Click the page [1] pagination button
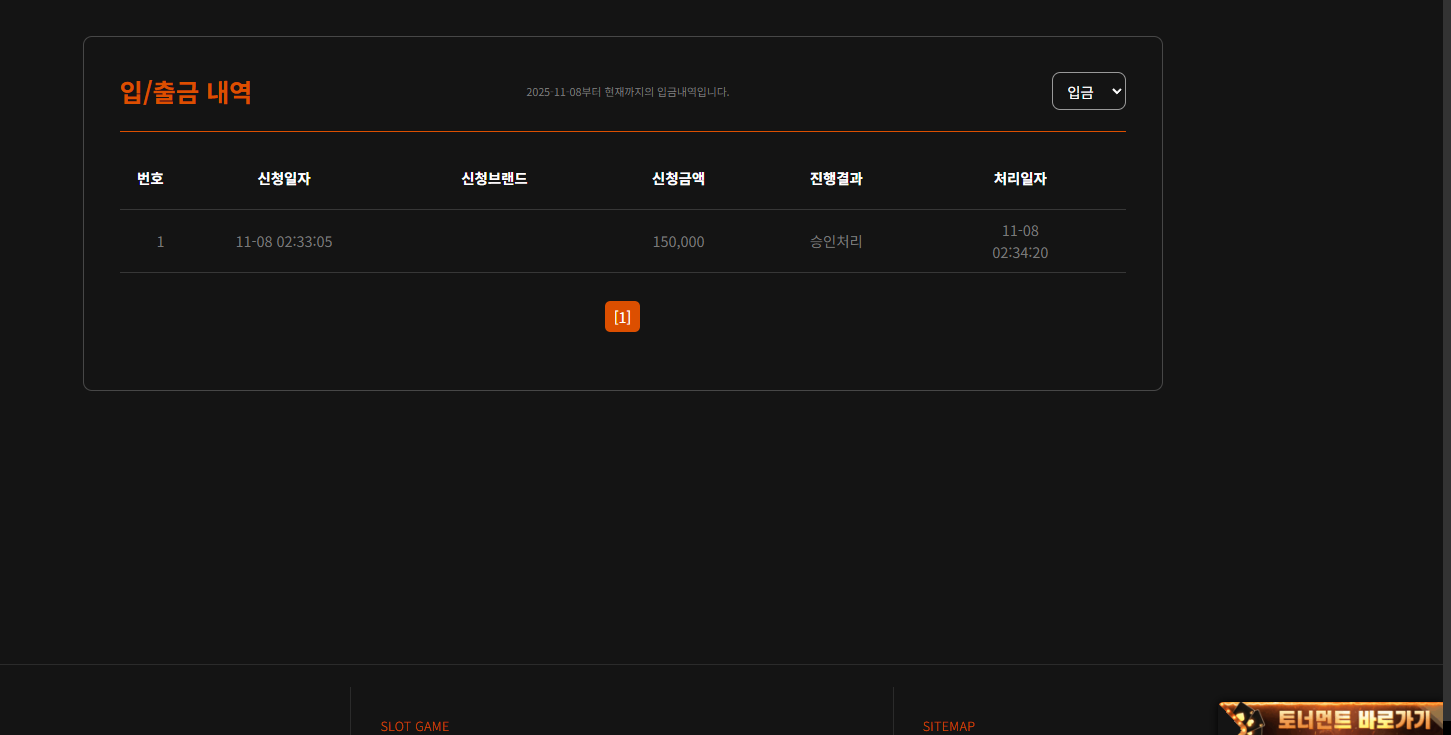The image size is (1451, 735). (x=622, y=317)
